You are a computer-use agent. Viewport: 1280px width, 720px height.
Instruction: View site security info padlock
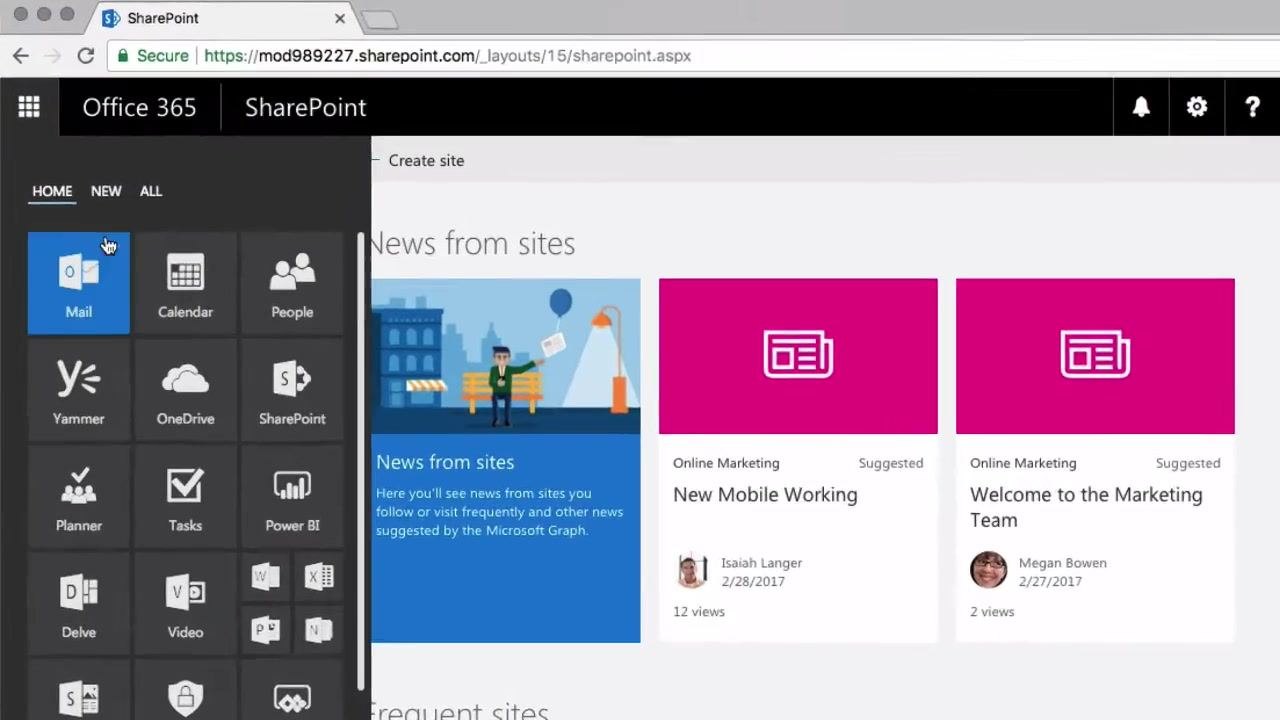pyautogui.click(x=123, y=56)
